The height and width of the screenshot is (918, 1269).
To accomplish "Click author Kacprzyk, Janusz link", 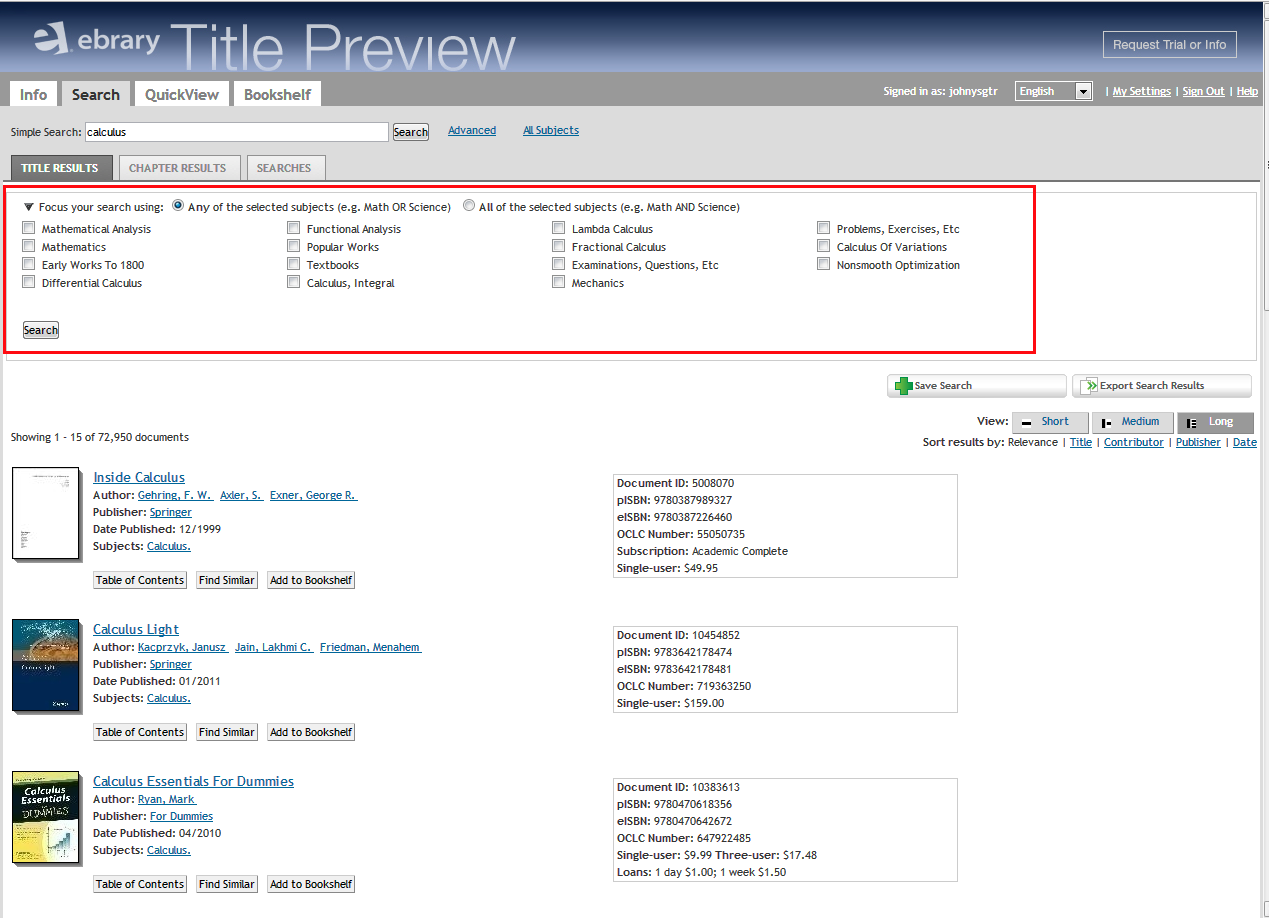I will pos(182,647).
